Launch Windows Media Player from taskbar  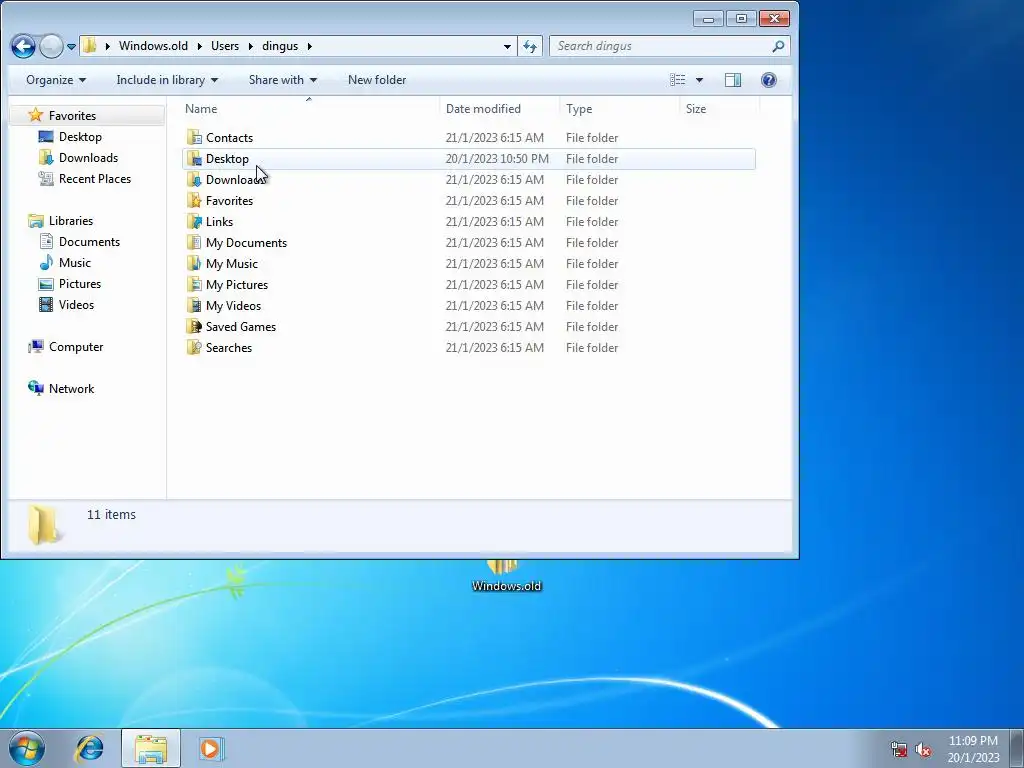[x=210, y=748]
